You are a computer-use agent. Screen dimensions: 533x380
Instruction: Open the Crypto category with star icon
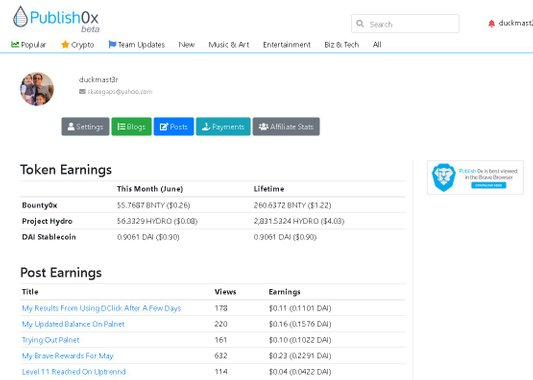point(78,45)
